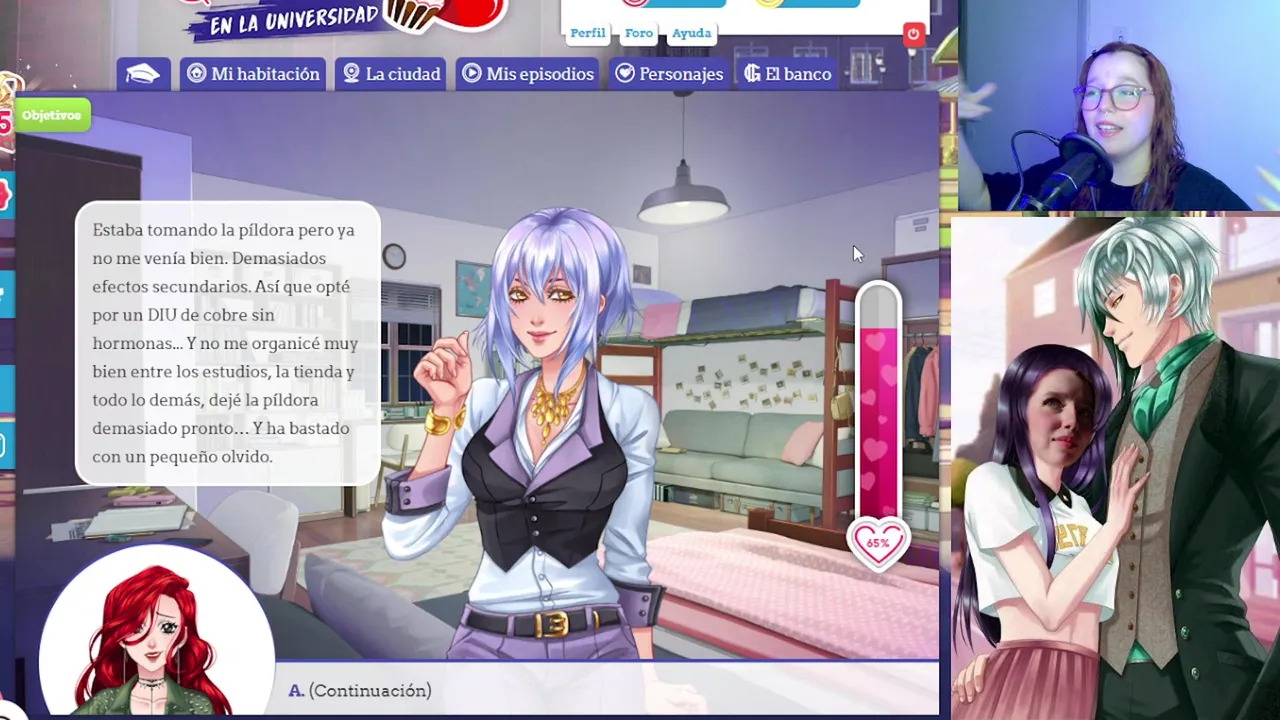Open the Objetivos panel
The width and height of the screenshot is (1280, 720).
(x=51, y=115)
